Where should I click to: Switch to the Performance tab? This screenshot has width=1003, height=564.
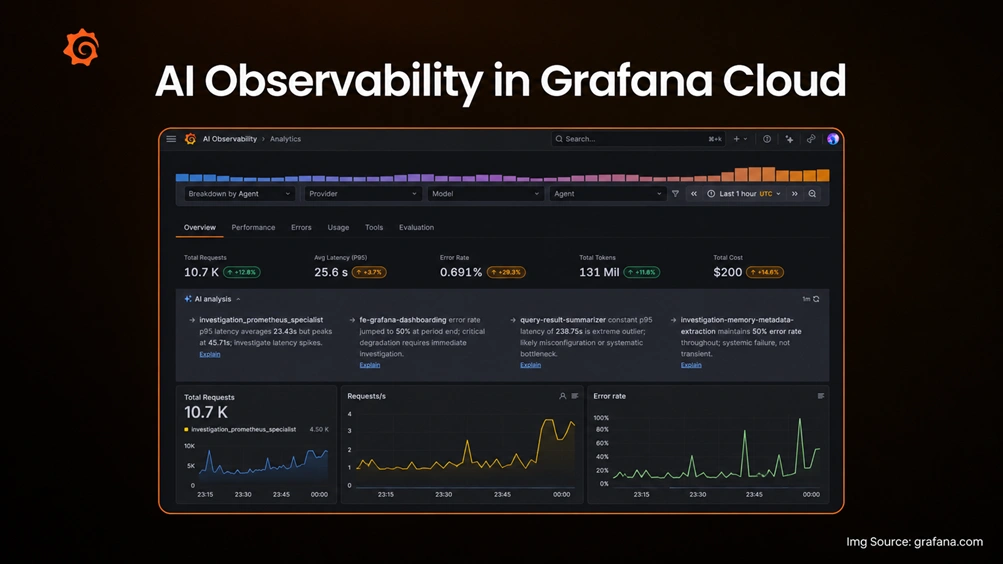[253, 228]
